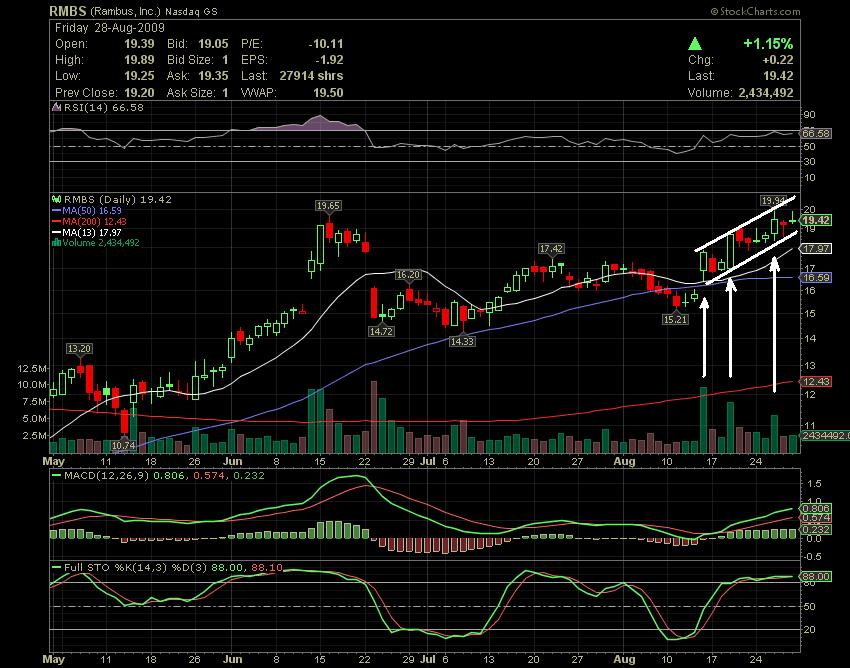850x668 pixels.
Task: Select the RMBS ticker symbol title
Action: click(x=68, y=11)
